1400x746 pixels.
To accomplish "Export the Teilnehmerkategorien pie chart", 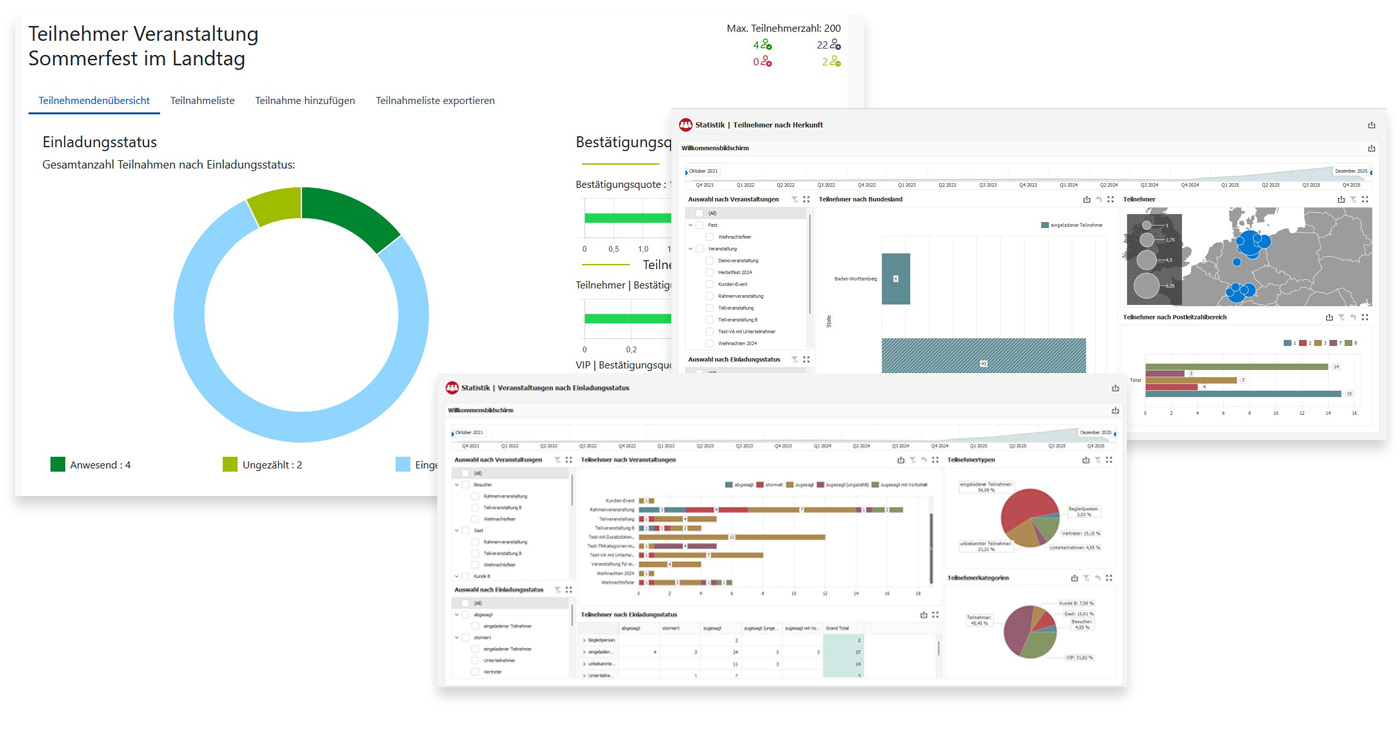I will (x=1073, y=579).
